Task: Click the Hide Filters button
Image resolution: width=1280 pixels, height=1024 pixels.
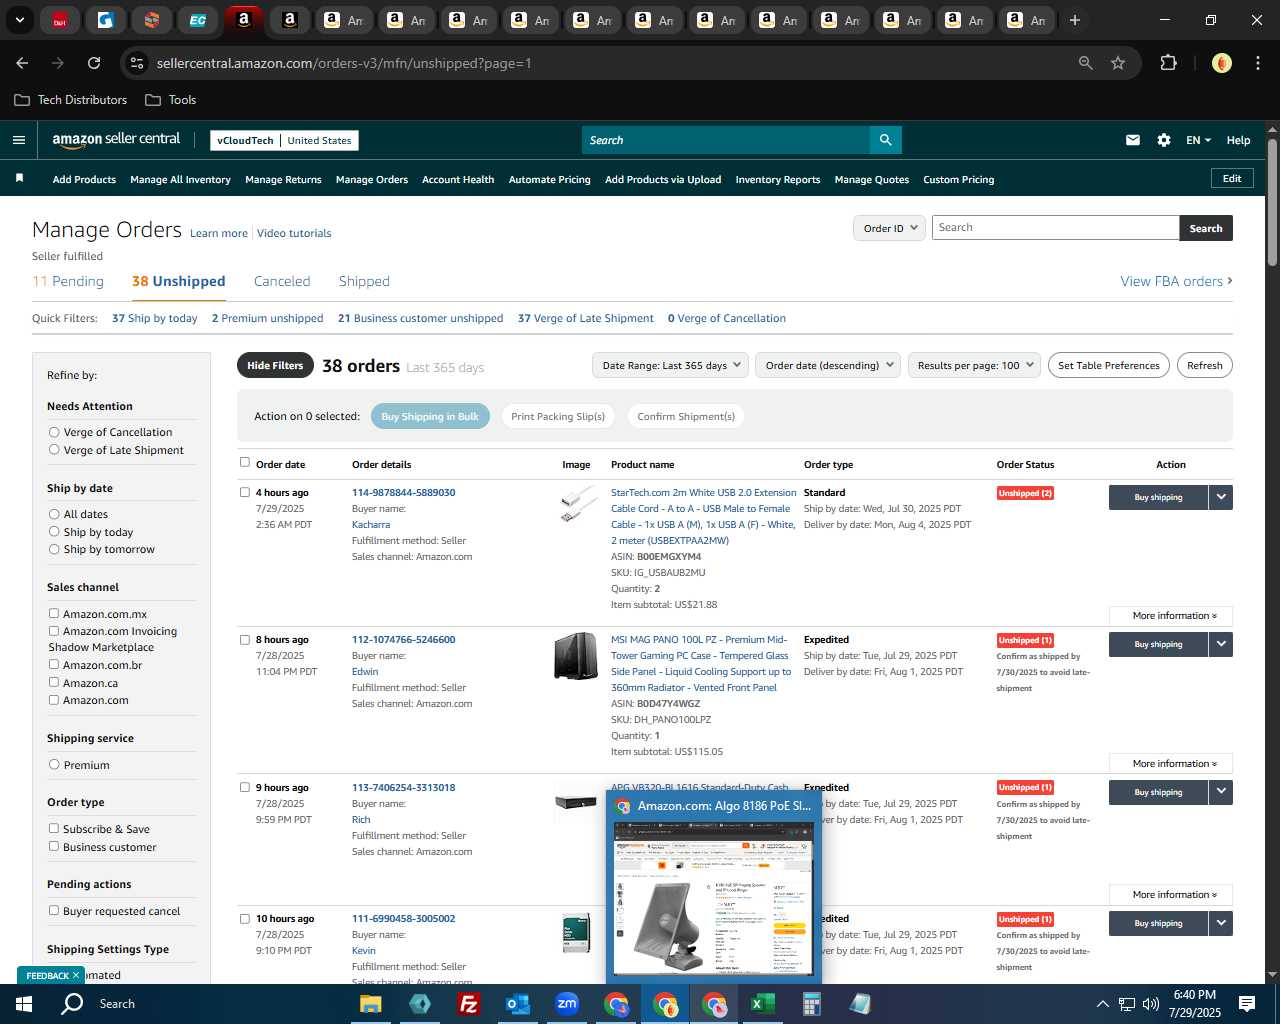Action: 275,365
